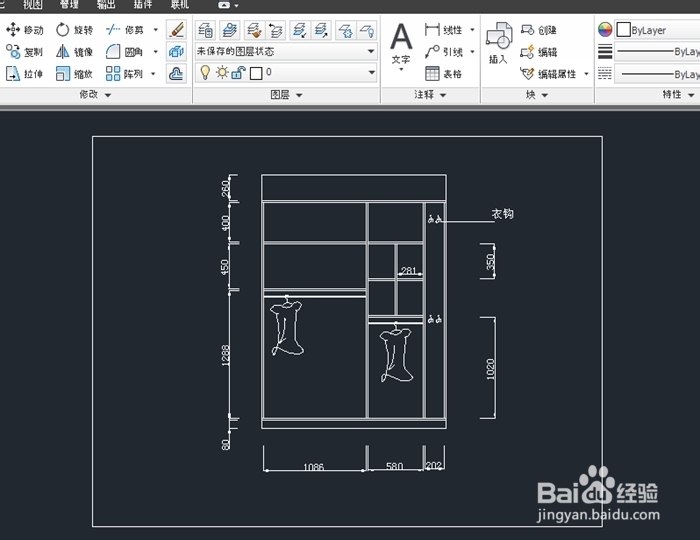Open the Leader dropdown arrow
This screenshot has width=700, height=540.
click(x=472, y=52)
